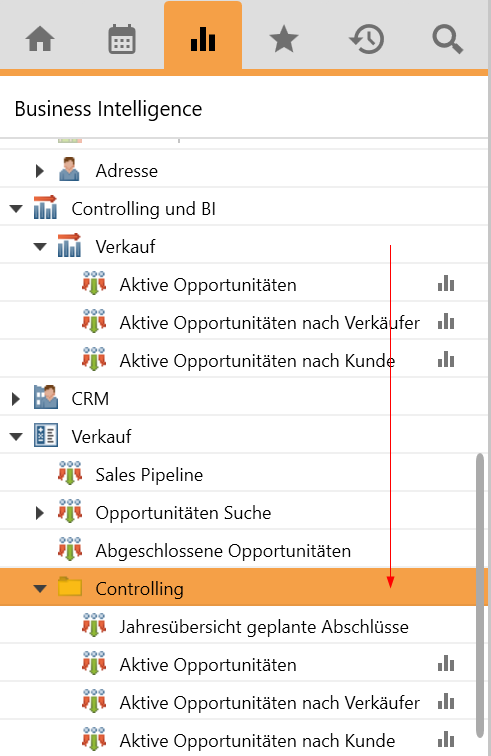The image size is (491, 756).
Task: Collapse the Controlling und BI node
Action: [x=16, y=209]
